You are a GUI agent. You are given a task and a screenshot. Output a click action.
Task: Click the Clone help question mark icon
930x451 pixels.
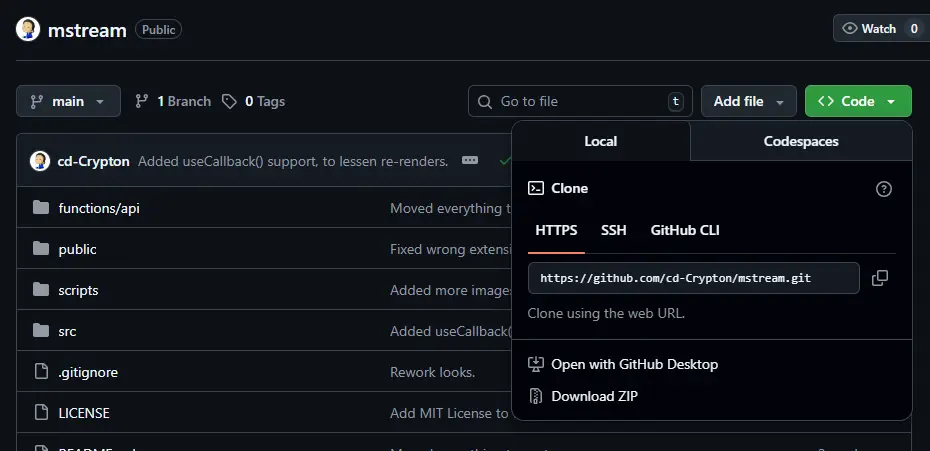pos(884,189)
